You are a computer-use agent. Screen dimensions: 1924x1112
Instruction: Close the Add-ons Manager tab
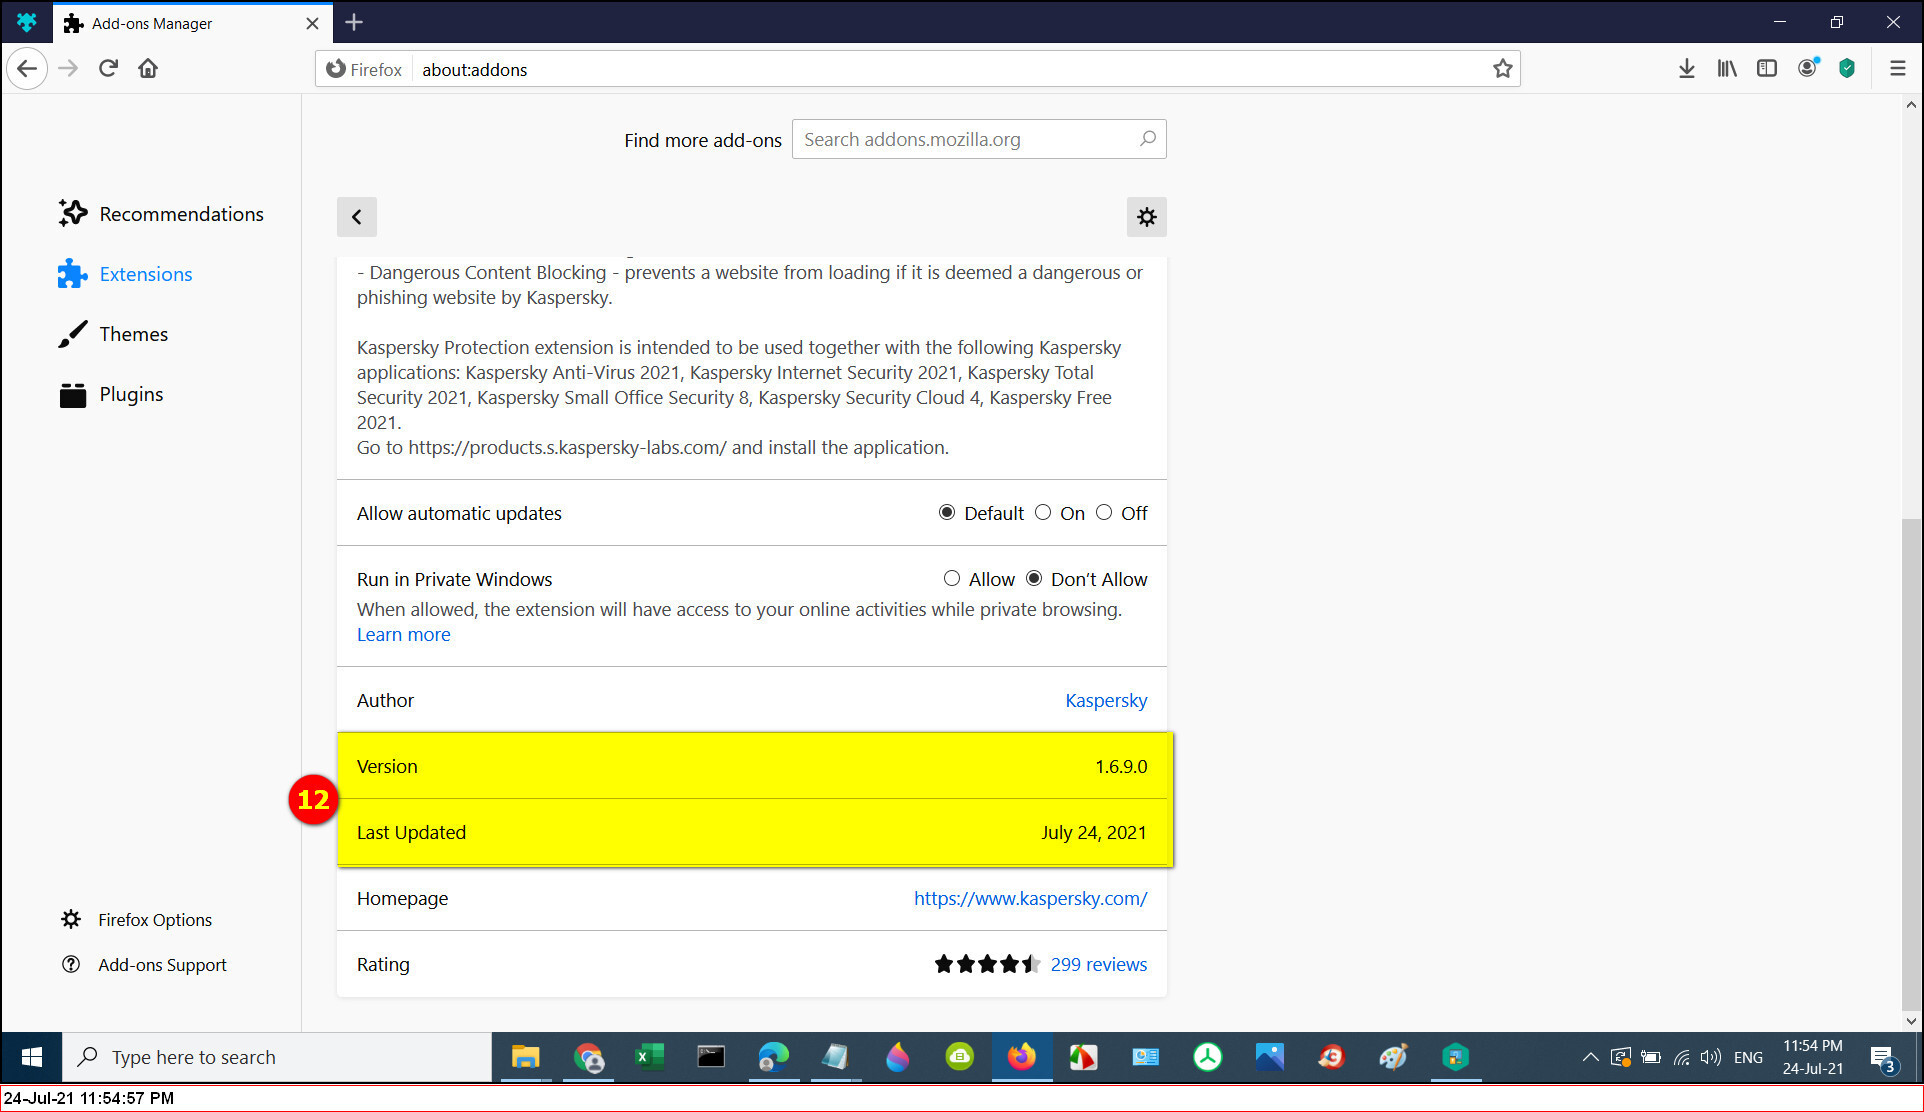click(312, 23)
